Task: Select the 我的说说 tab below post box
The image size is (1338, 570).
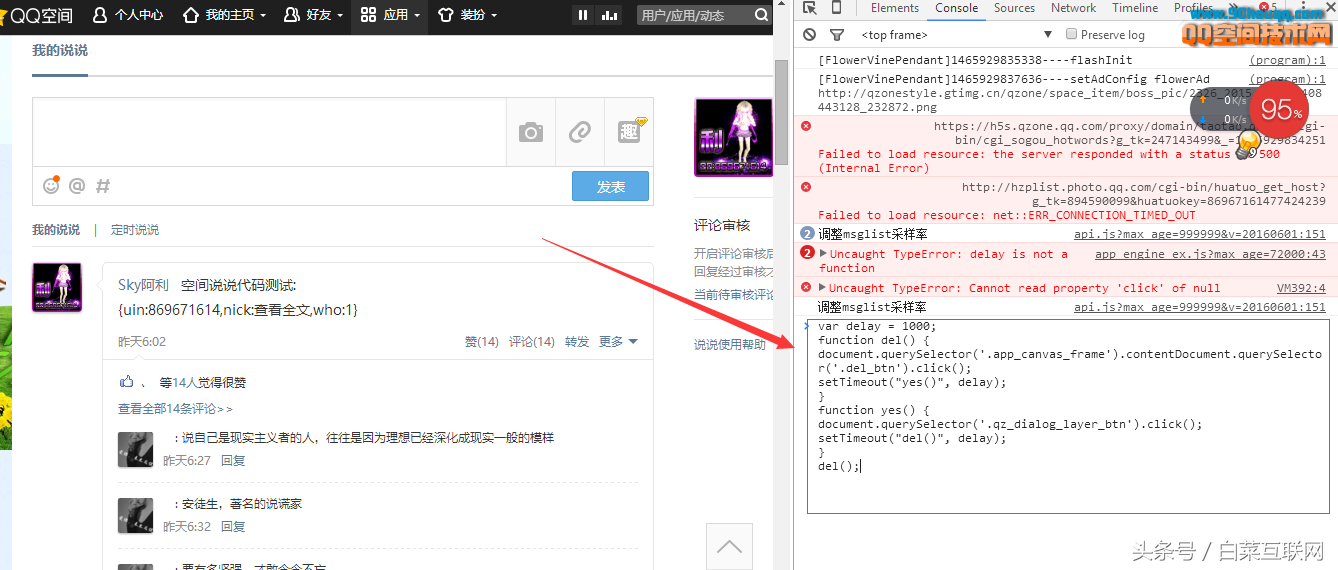Action: click(56, 229)
